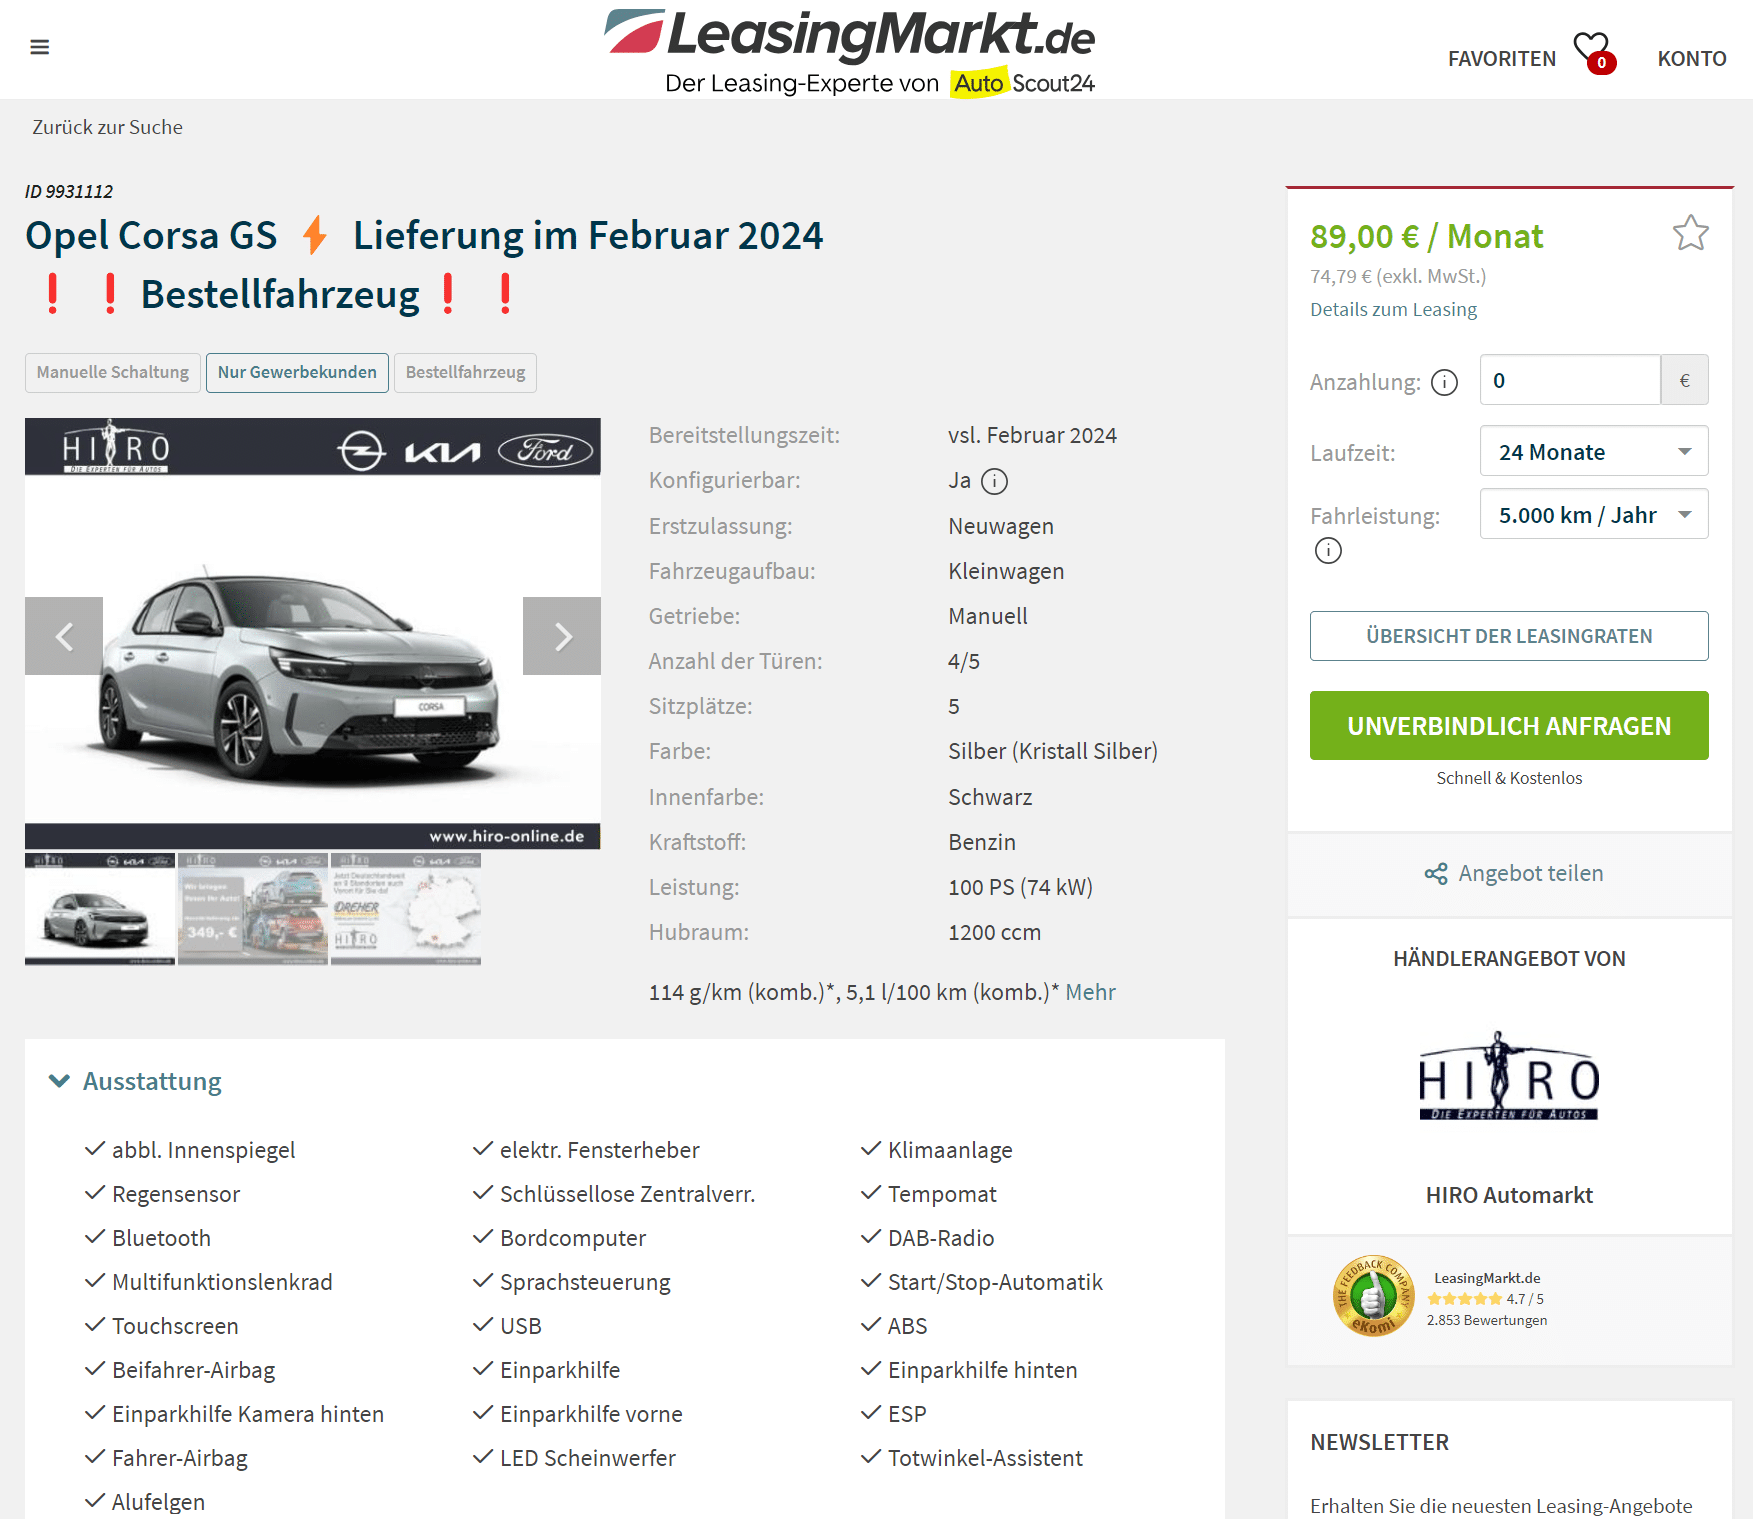1753x1519 pixels.
Task: Click the 100 PS (74 kW) value
Action: tap(1020, 888)
